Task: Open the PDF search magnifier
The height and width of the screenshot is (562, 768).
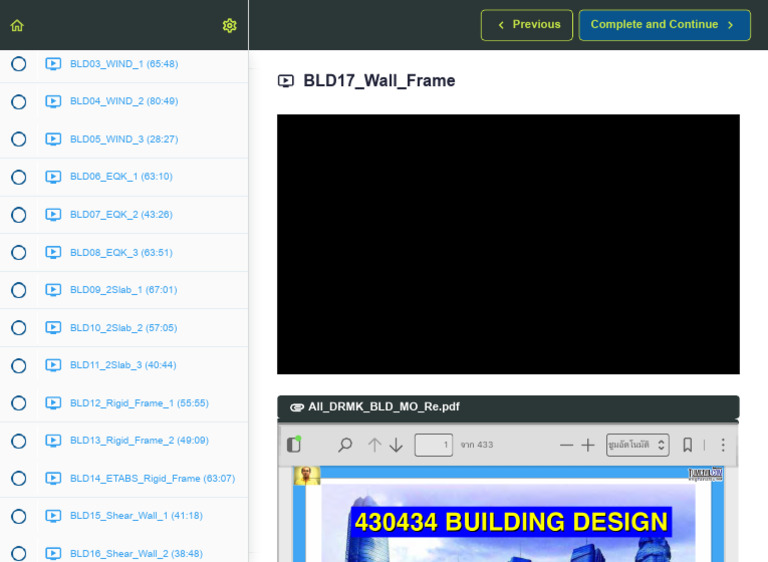Action: click(345, 445)
